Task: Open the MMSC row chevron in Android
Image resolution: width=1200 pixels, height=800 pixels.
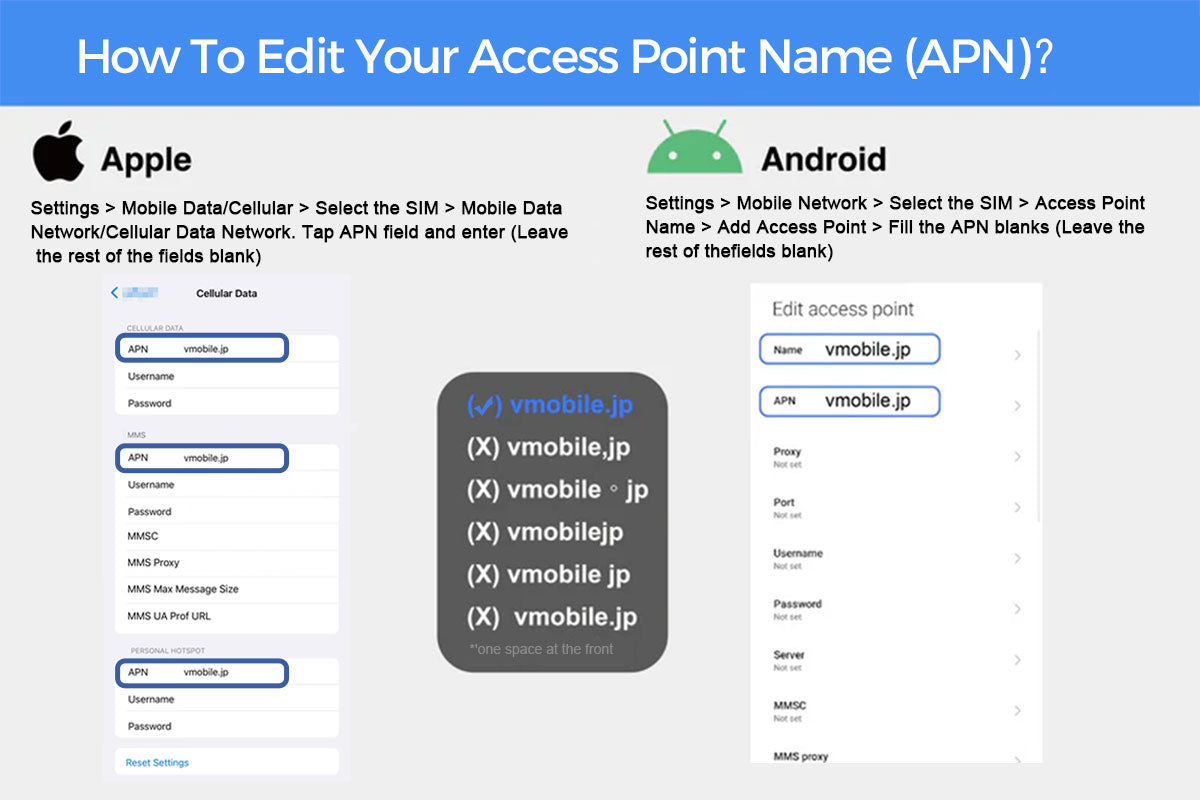Action: coord(1017,711)
